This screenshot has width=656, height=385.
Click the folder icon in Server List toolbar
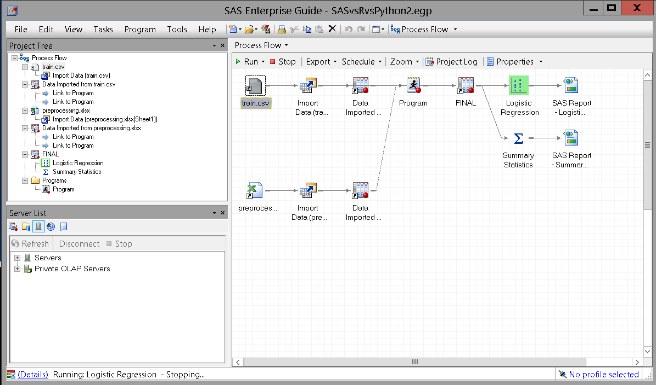26,226
